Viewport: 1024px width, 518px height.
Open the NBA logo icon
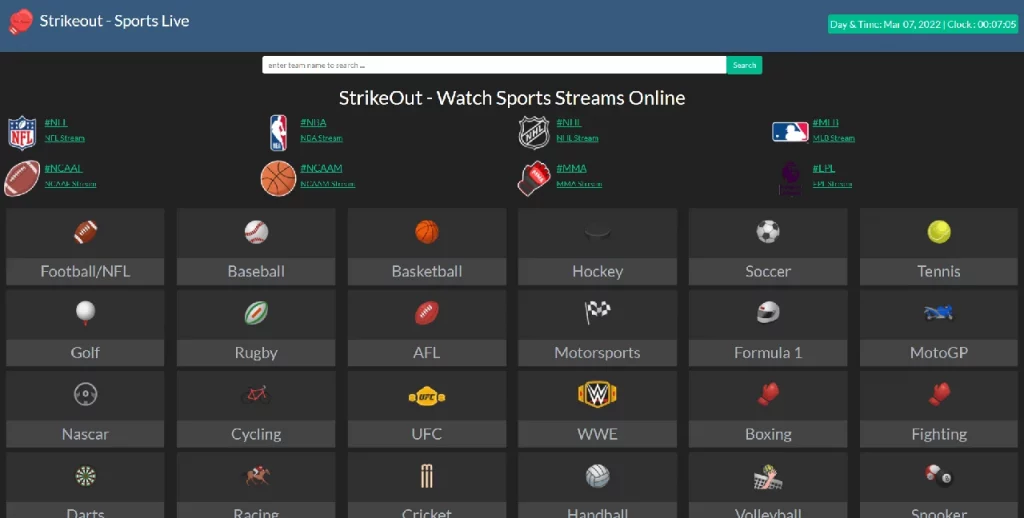click(278, 133)
